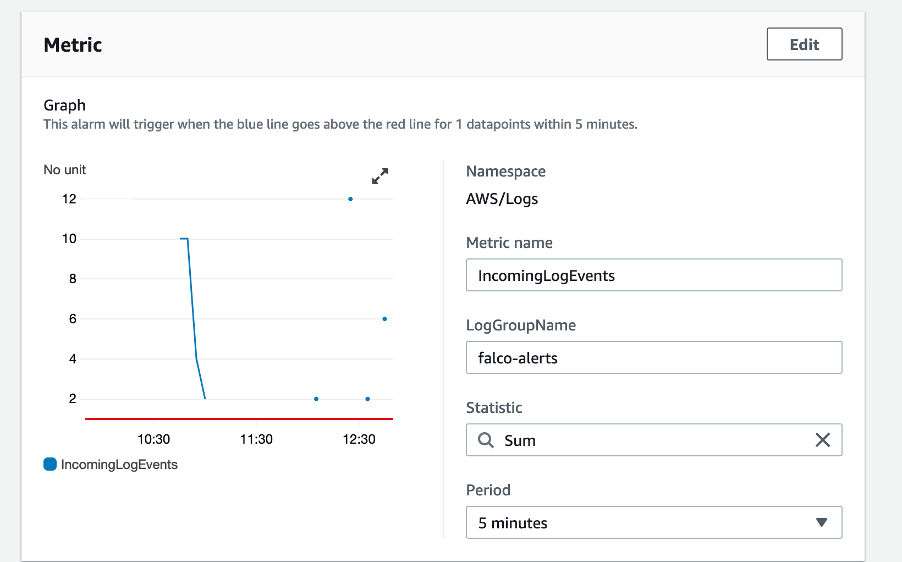Click the alarm trigger description text
This screenshot has height=562, width=902.
341,124
